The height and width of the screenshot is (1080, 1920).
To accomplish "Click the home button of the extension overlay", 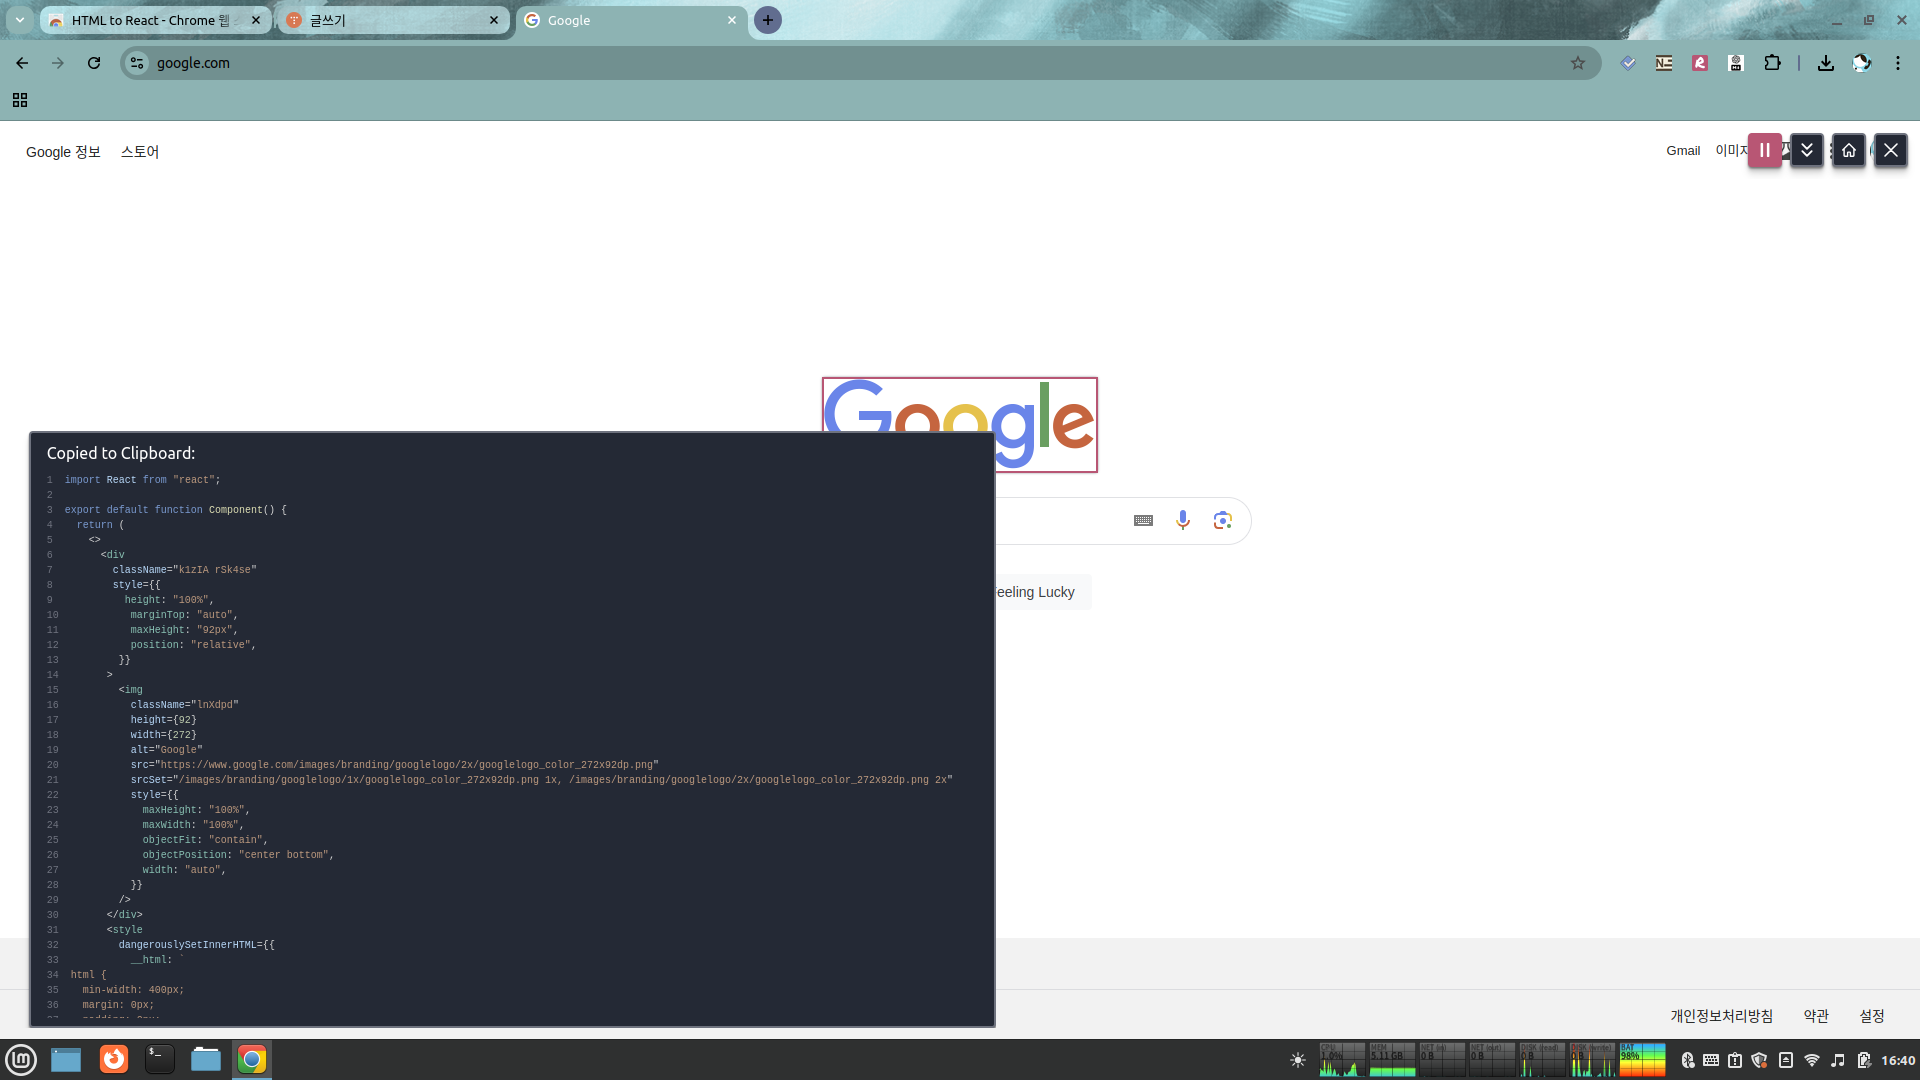I will point(1848,150).
